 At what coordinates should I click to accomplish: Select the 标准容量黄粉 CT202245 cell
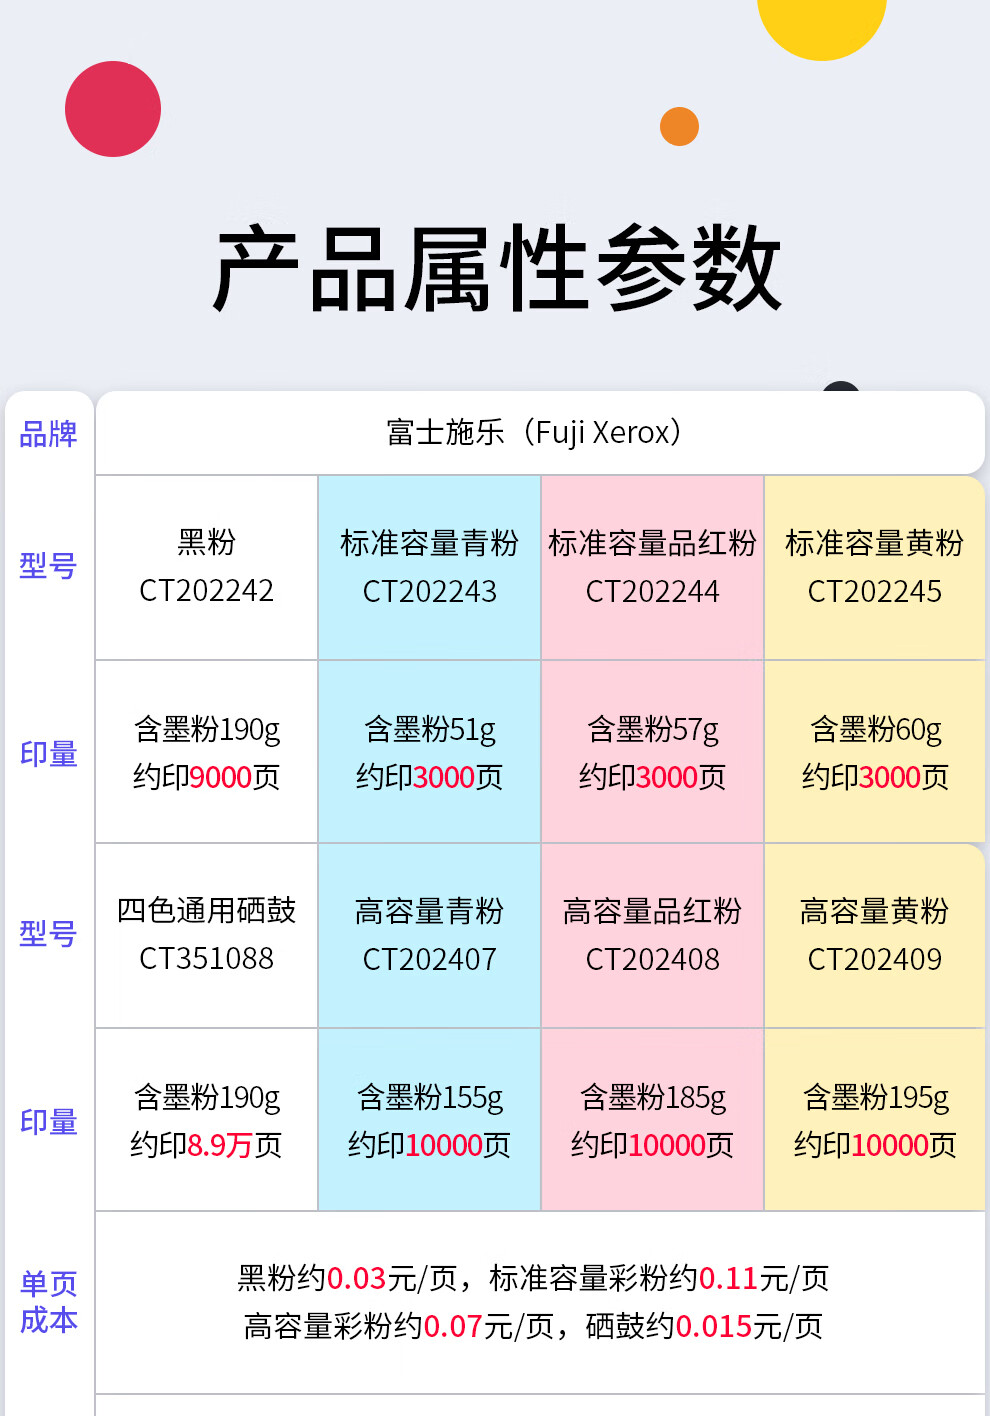(875, 567)
